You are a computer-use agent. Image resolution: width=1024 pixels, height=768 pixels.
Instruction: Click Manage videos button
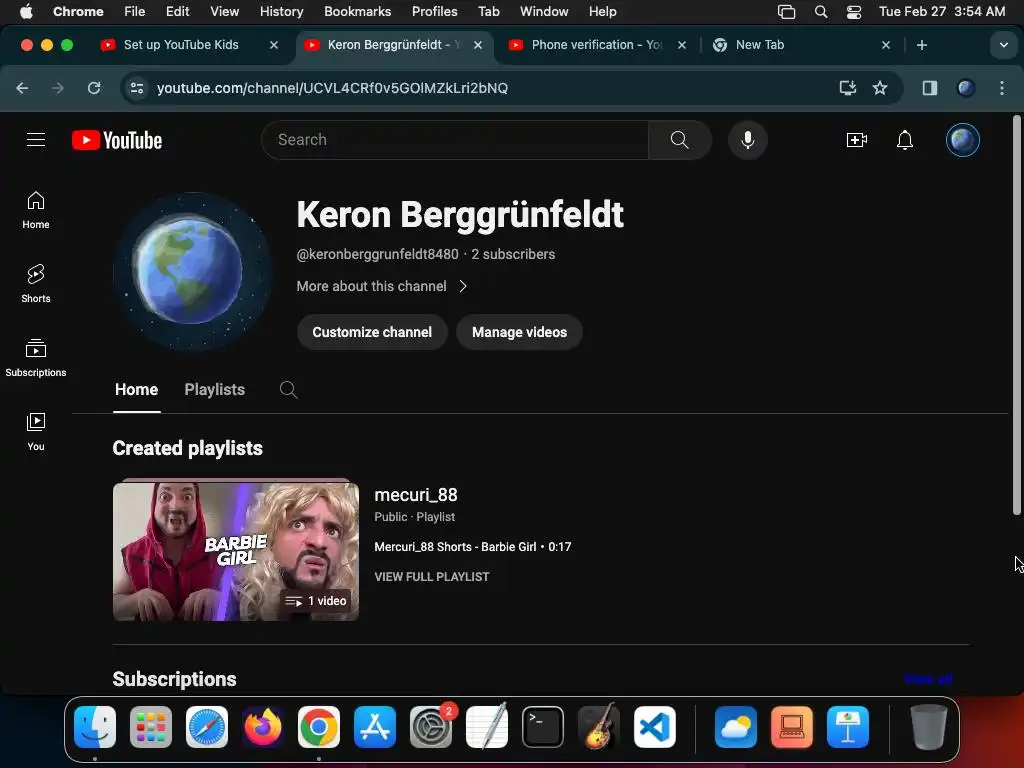tap(519, 332)
